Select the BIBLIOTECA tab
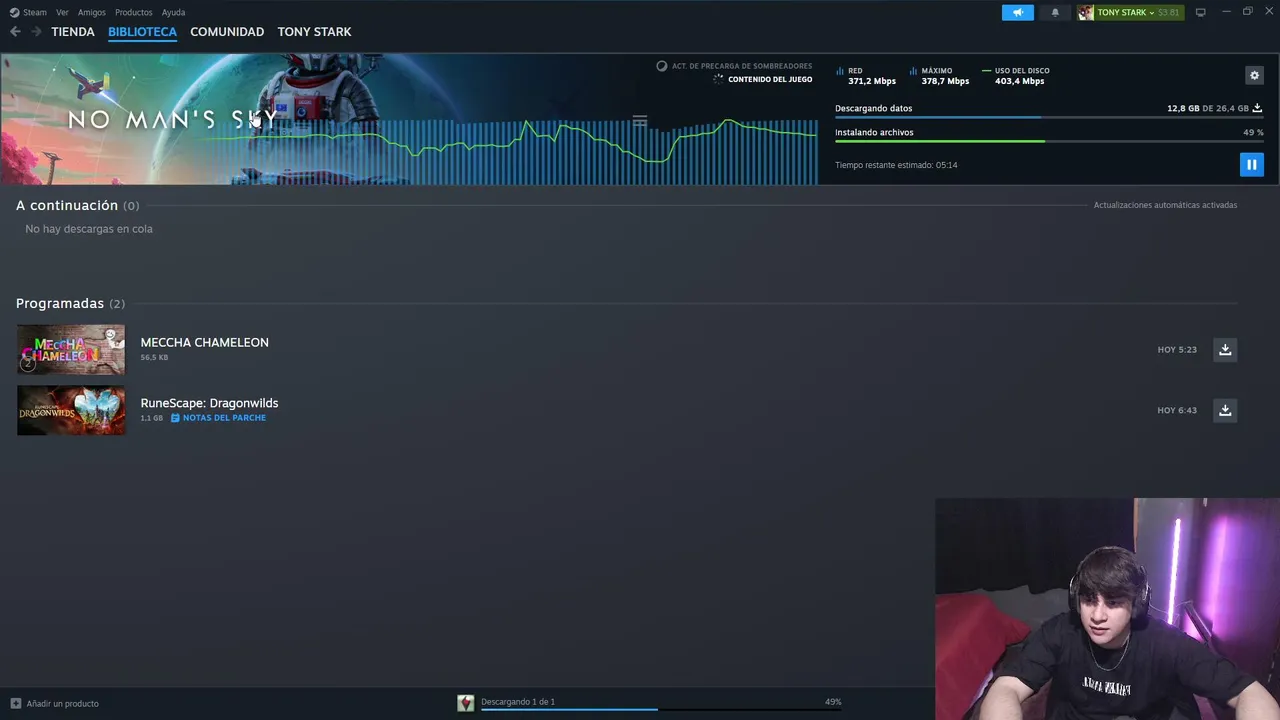The image size is (1280, 720). point(142,32)
